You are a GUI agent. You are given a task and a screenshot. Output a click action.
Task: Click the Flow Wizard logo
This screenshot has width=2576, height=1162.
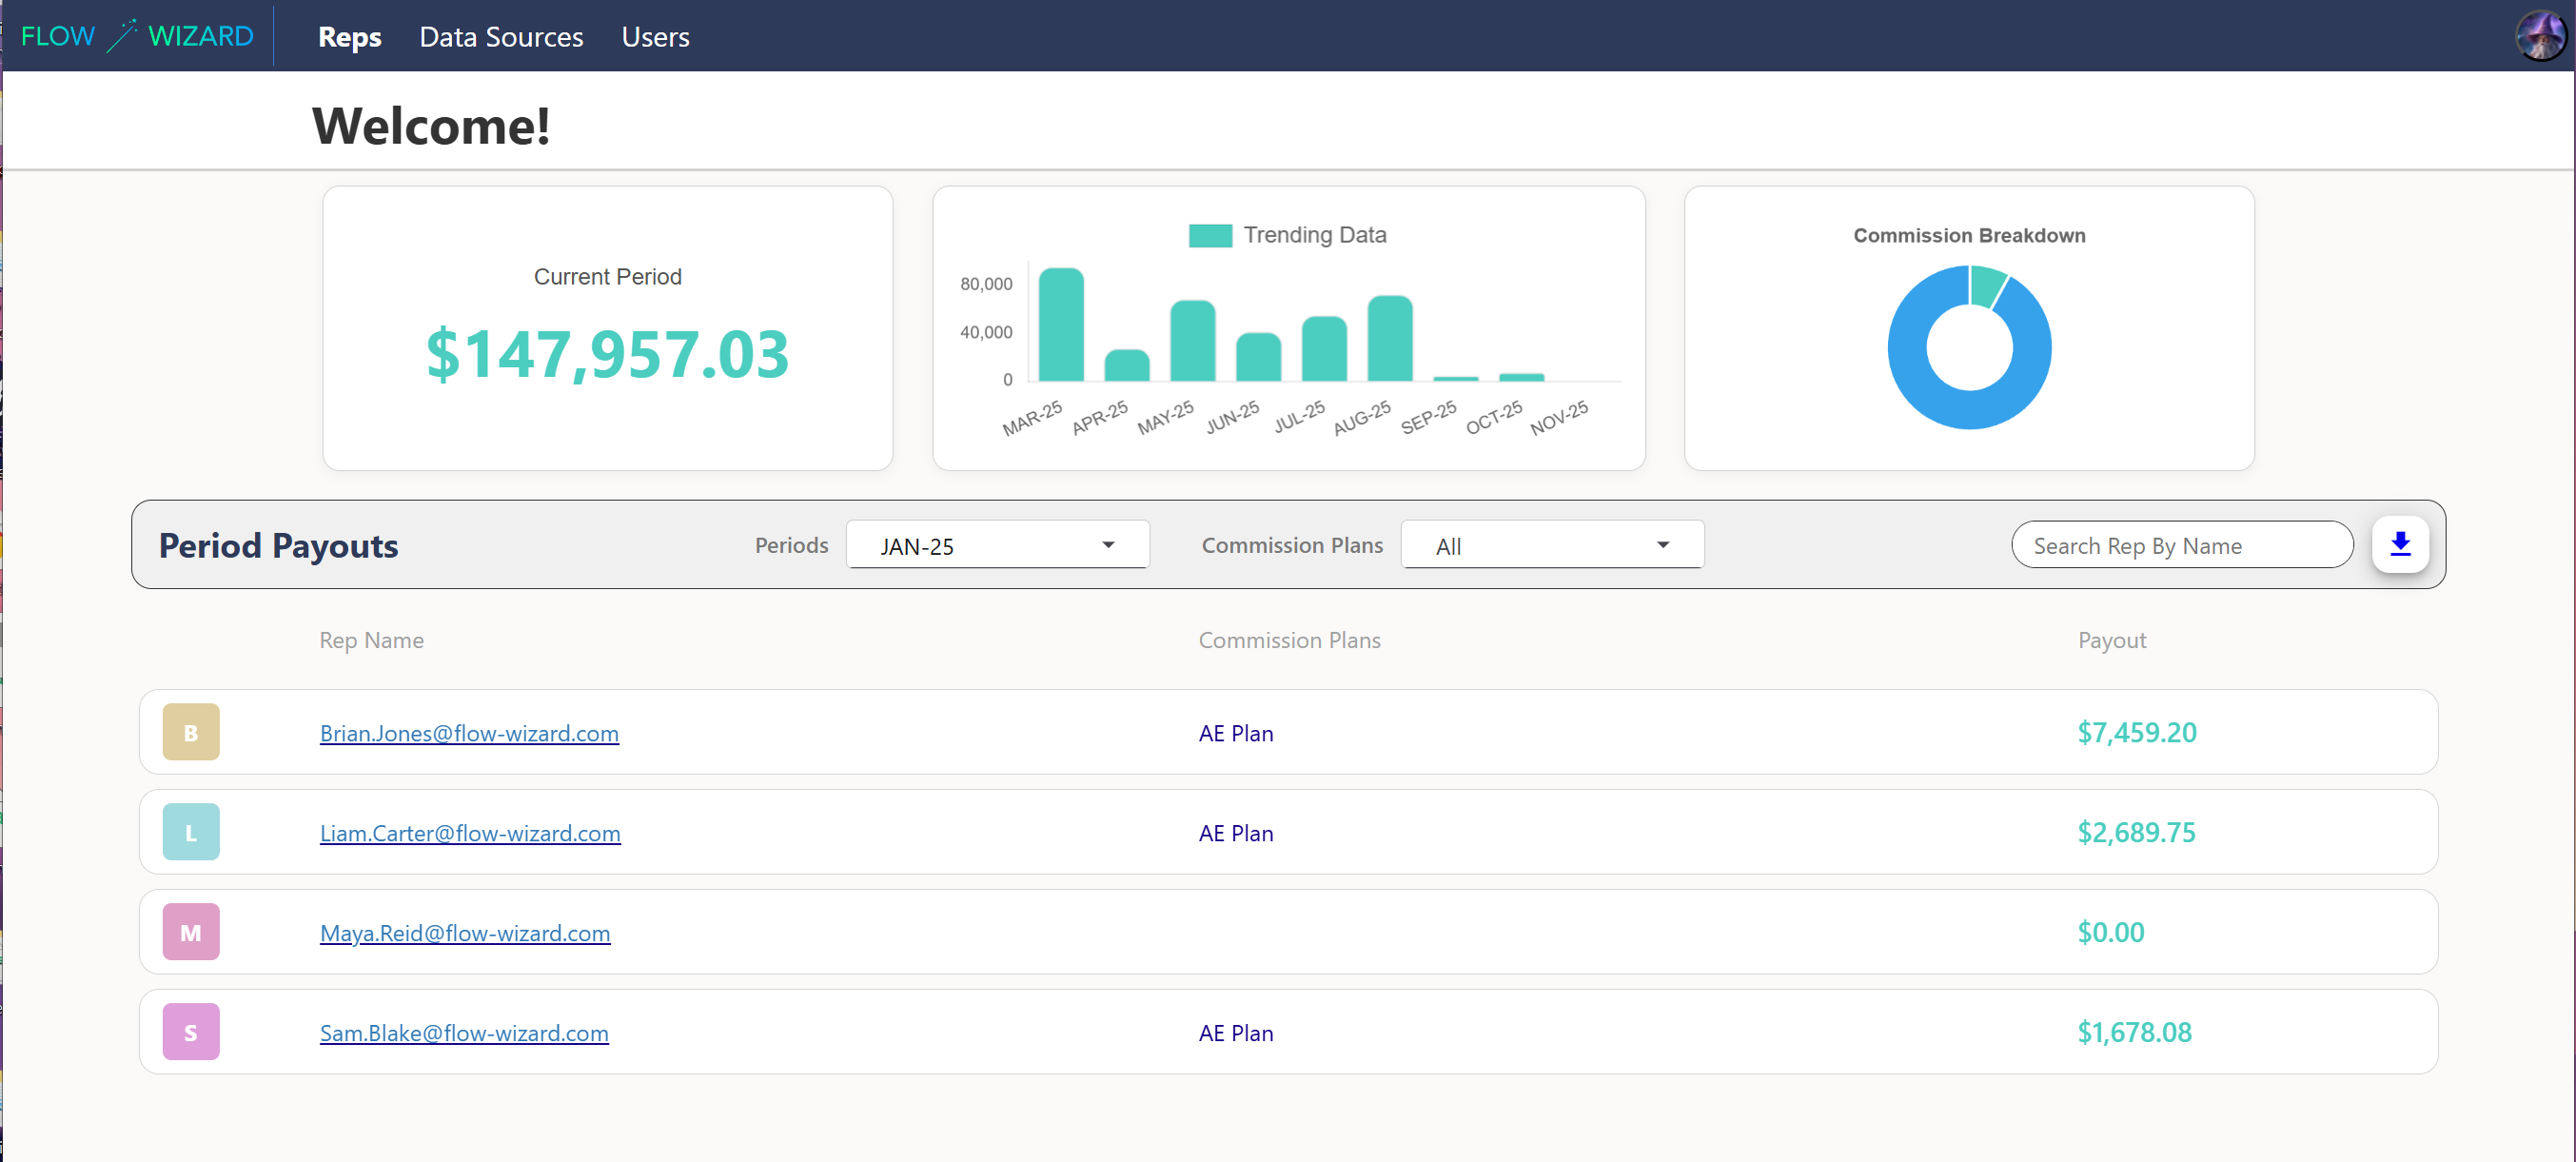tap(137, 36)
